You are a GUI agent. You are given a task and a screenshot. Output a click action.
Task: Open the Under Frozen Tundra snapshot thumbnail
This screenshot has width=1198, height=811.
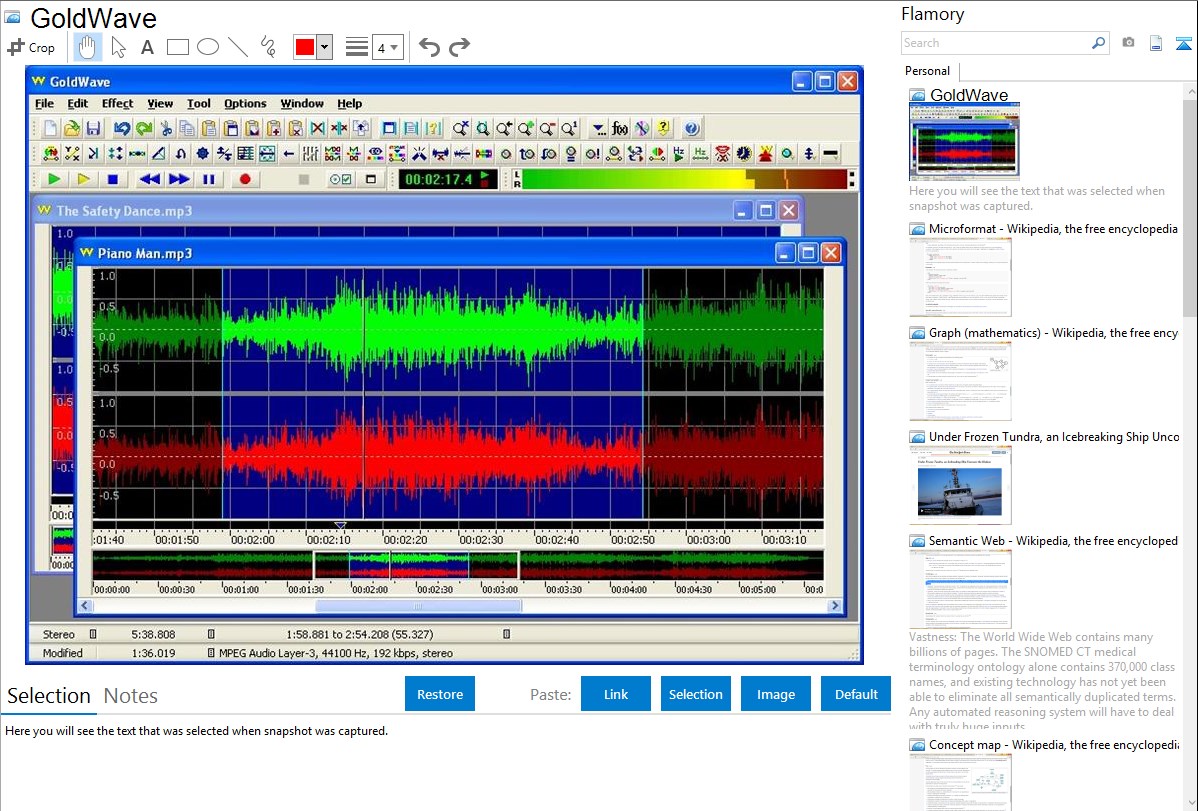960,485
